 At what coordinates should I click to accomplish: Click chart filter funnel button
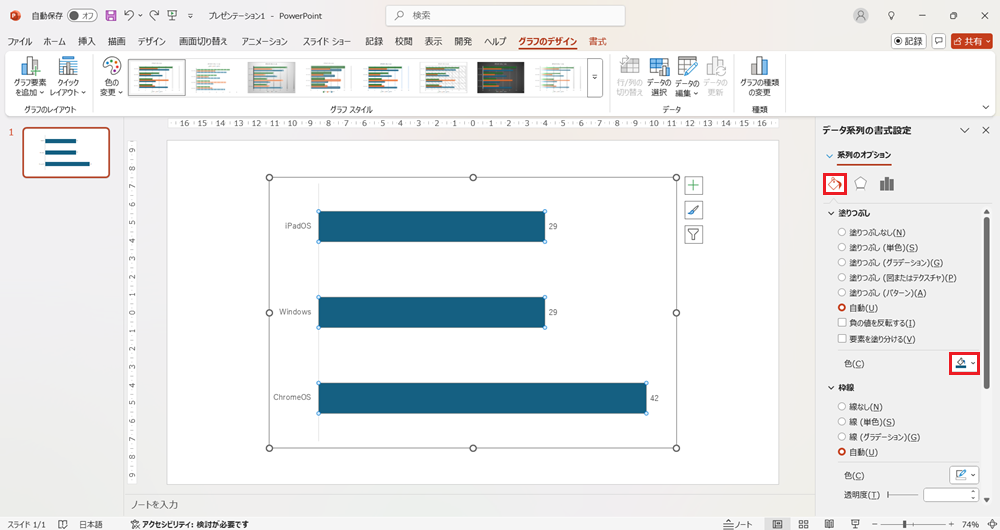[693, 235]
